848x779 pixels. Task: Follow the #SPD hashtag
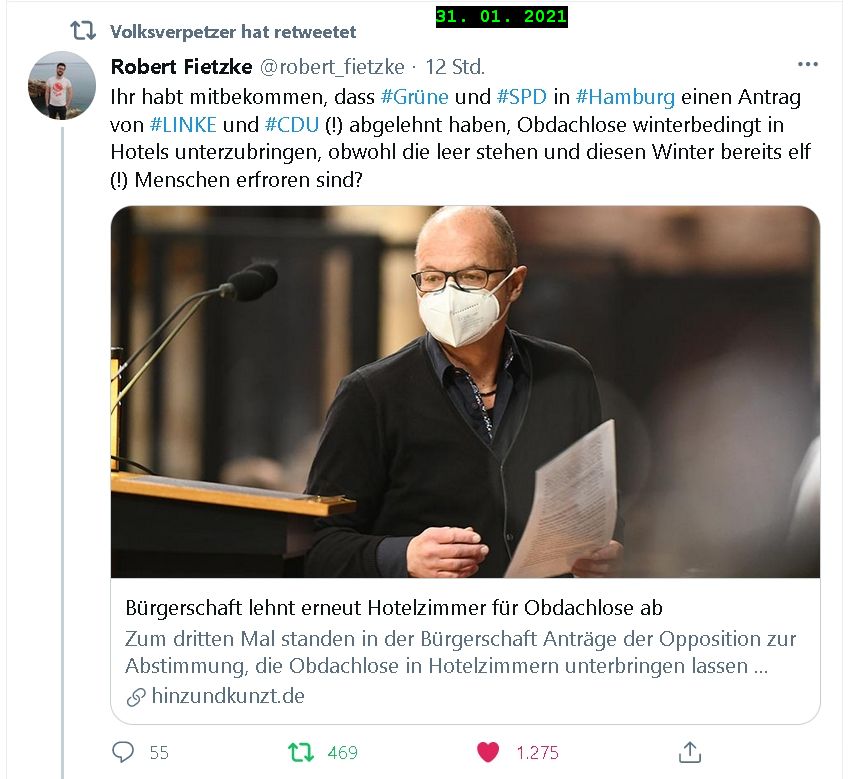522,97
